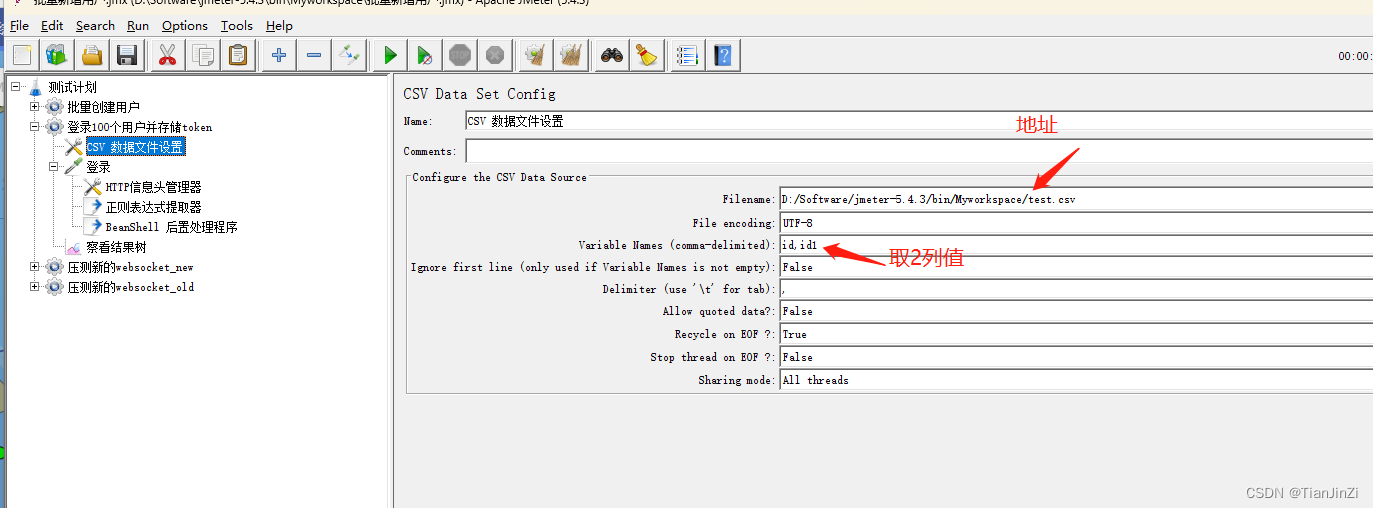1373x508 pixels.
Task: Open the Sharing mode All threads combo
Action: point(1076,380)
